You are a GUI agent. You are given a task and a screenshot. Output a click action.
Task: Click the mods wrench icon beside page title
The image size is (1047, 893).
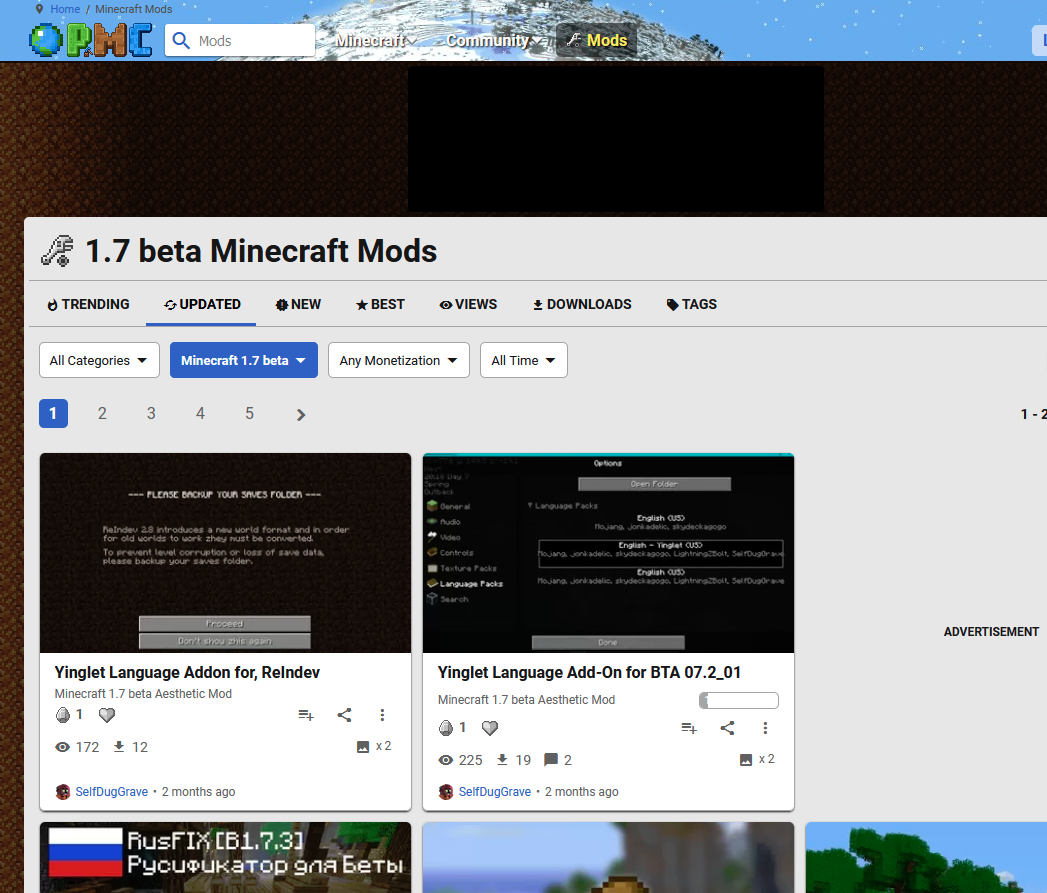57,251
